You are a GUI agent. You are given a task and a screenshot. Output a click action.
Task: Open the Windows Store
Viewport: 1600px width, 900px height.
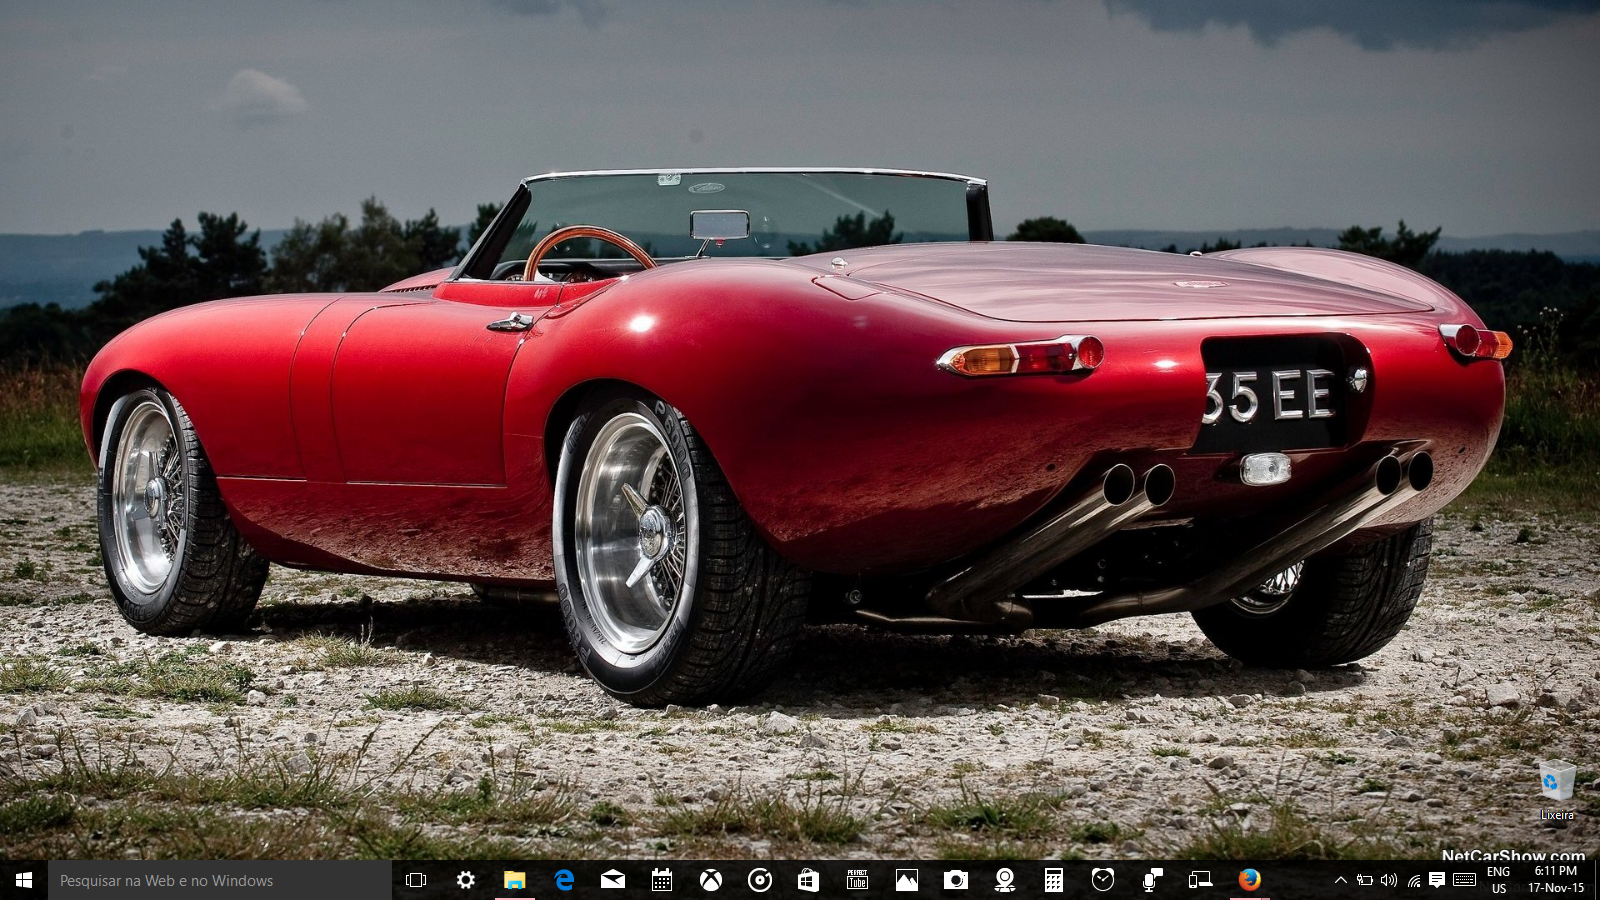click(x=808, y=880)
